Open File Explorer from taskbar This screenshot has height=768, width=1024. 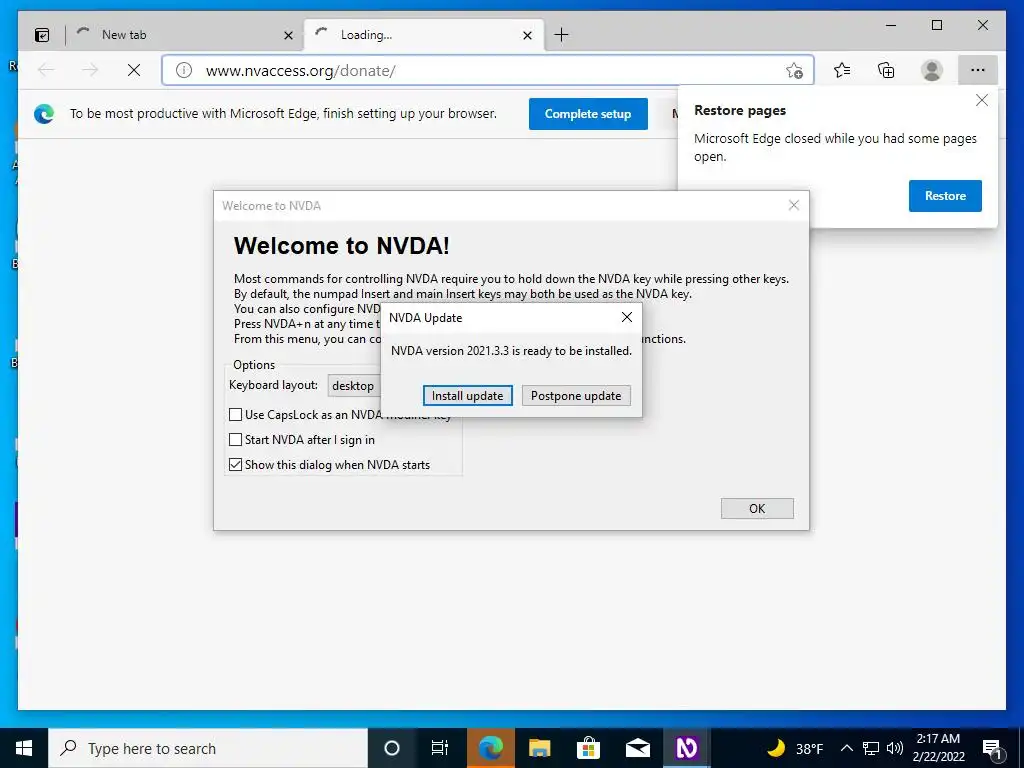point(539,748)
